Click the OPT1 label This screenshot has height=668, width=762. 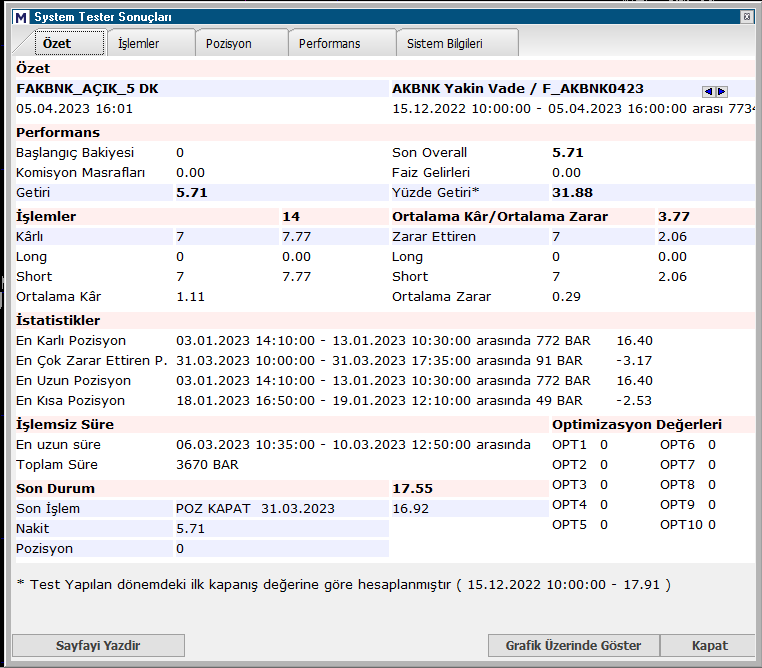(x=569, y=445)
